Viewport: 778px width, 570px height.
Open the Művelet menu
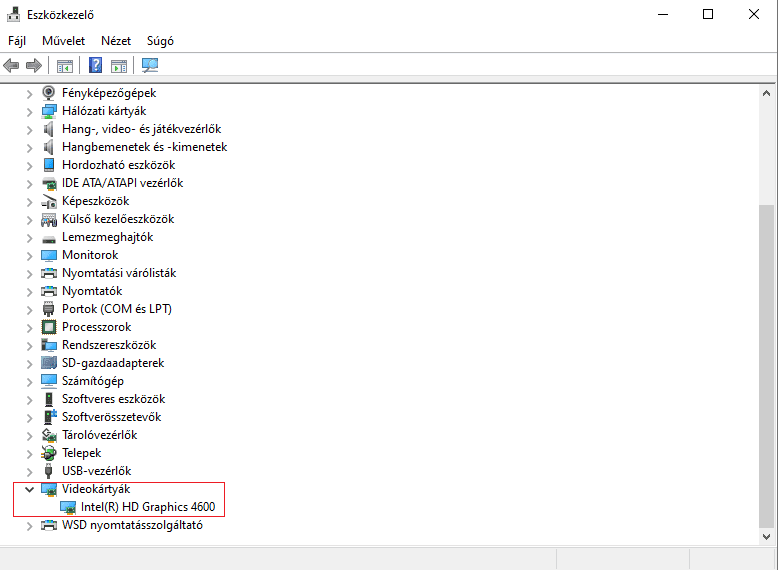pos(63,41)
